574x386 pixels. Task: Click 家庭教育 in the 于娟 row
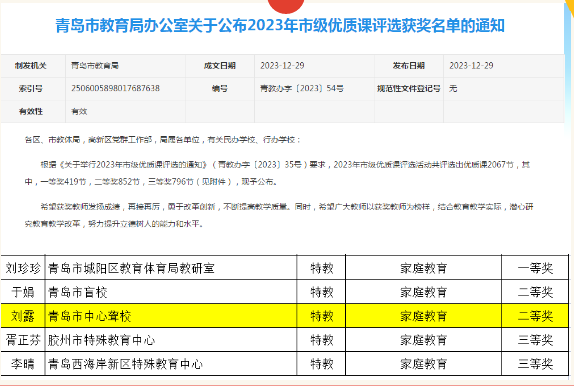[x=424, y=292]
